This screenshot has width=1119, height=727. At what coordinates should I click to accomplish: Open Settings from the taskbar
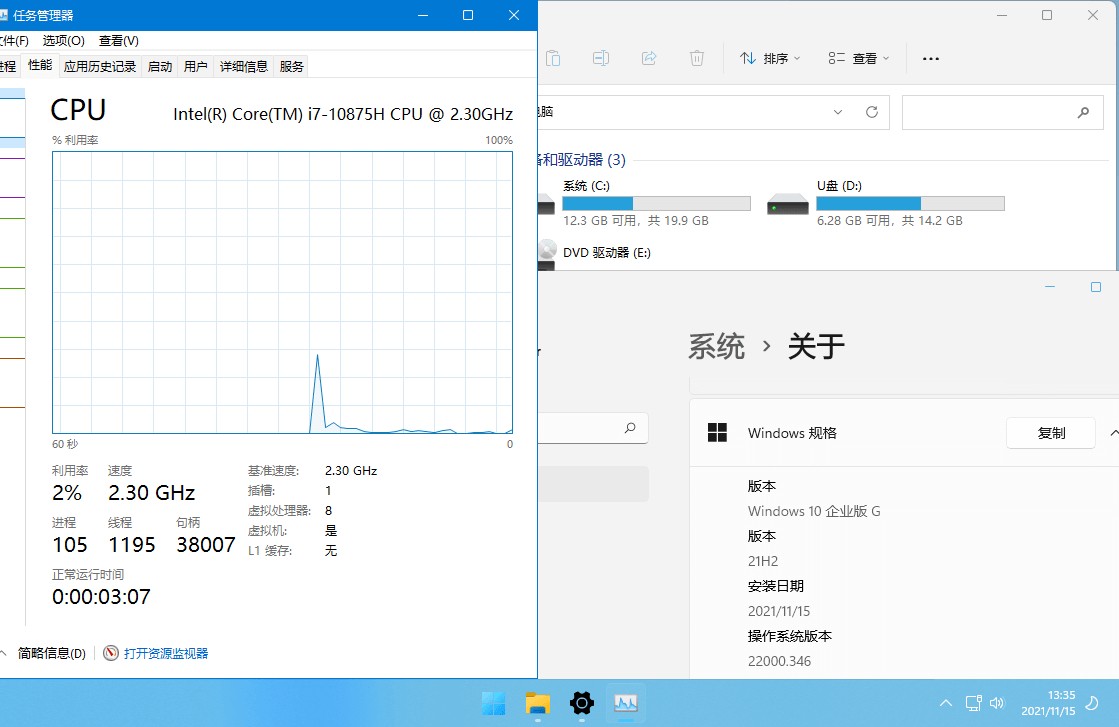point(581,704)
